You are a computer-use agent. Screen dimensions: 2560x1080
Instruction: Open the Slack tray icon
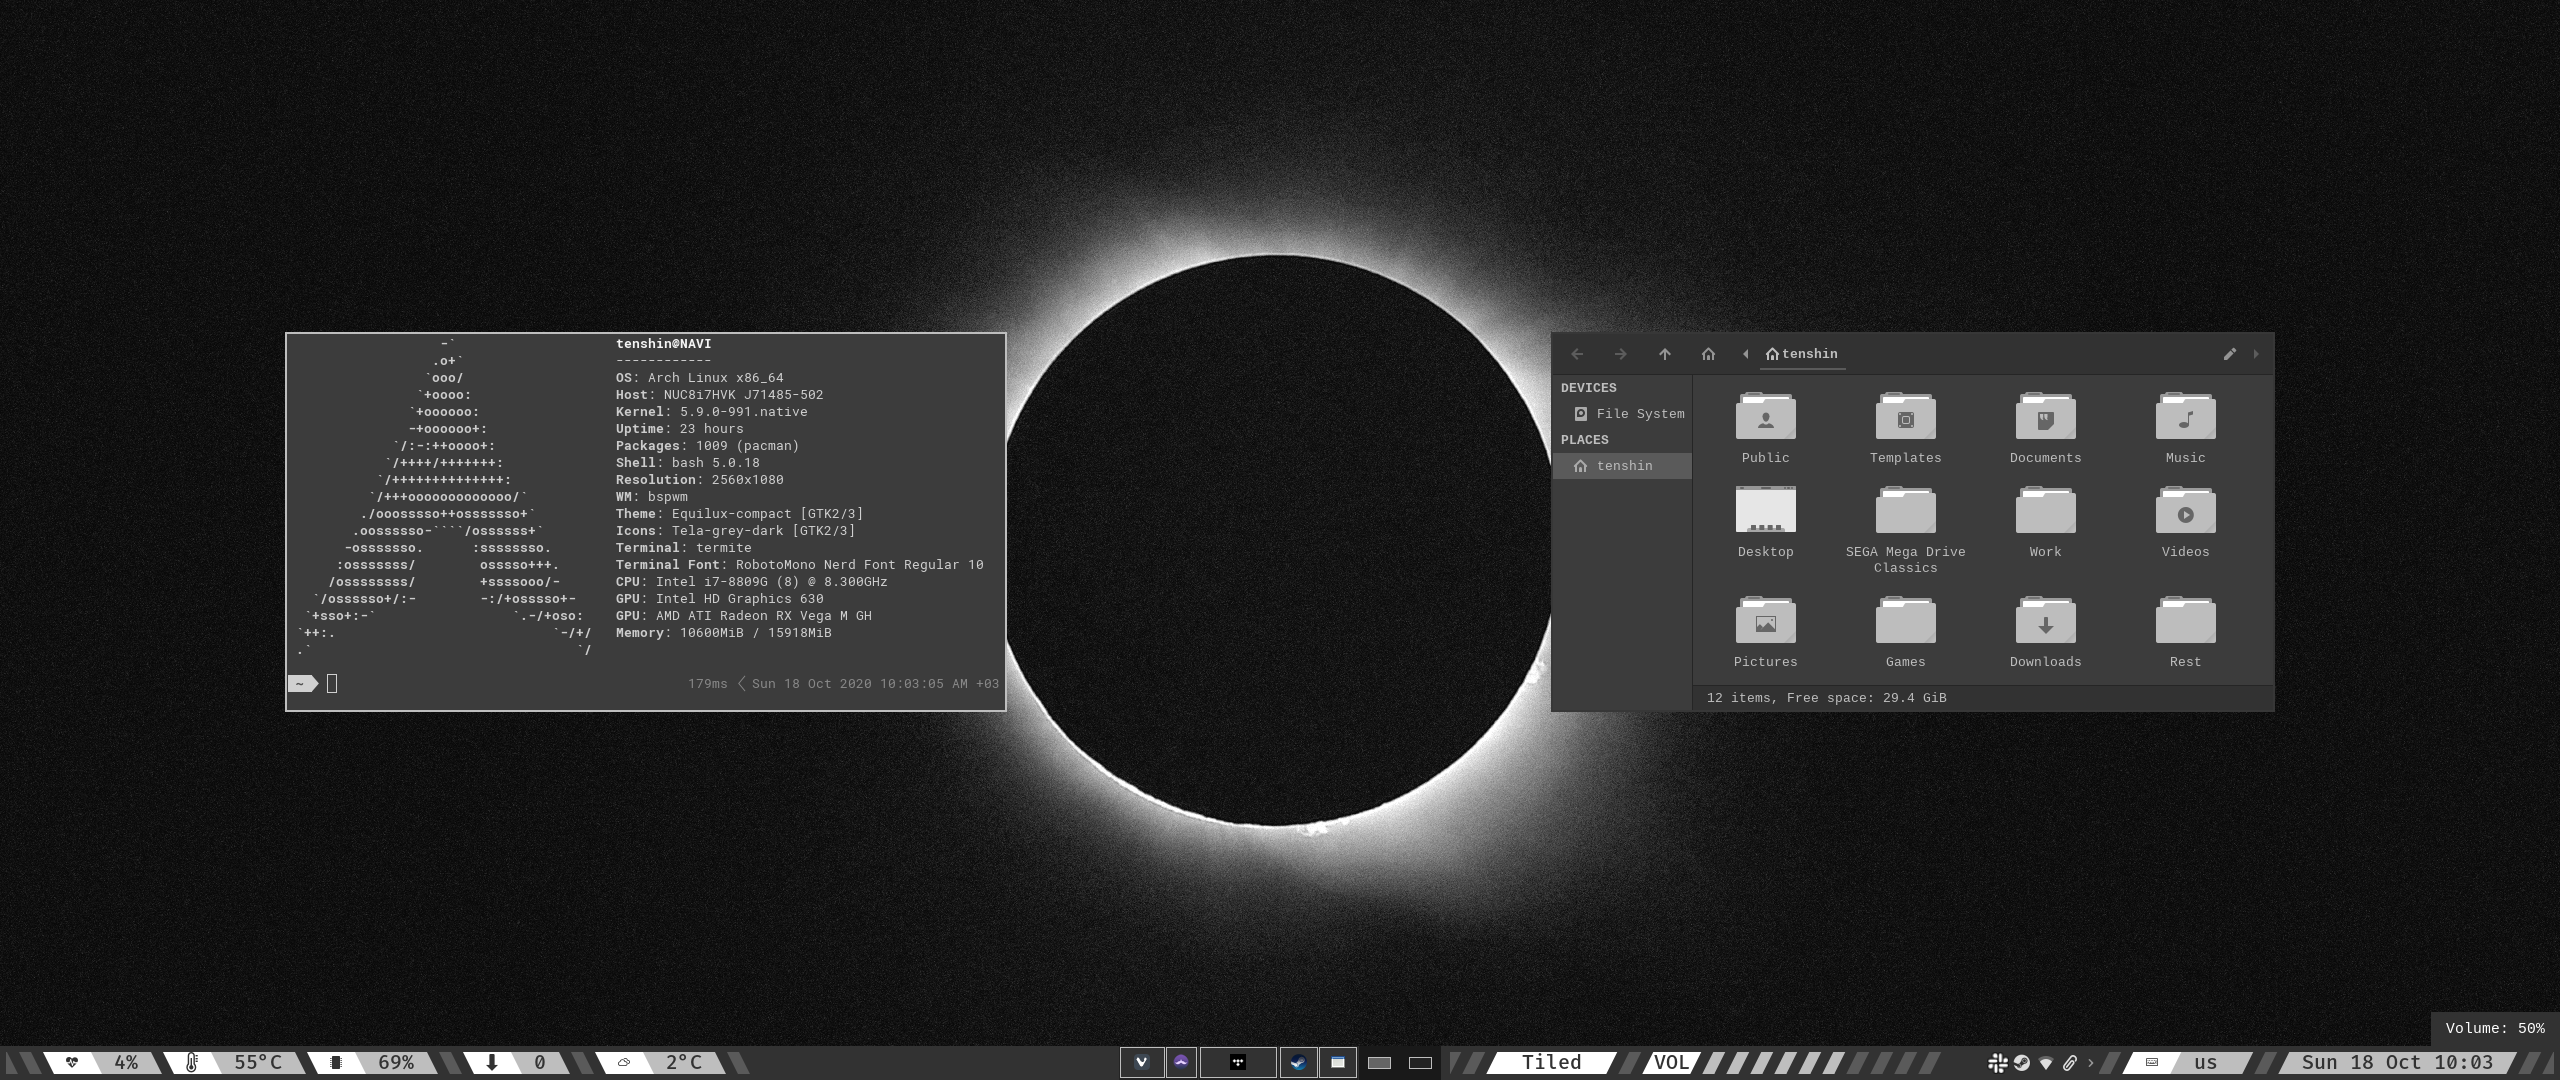click(1997, 1063)
